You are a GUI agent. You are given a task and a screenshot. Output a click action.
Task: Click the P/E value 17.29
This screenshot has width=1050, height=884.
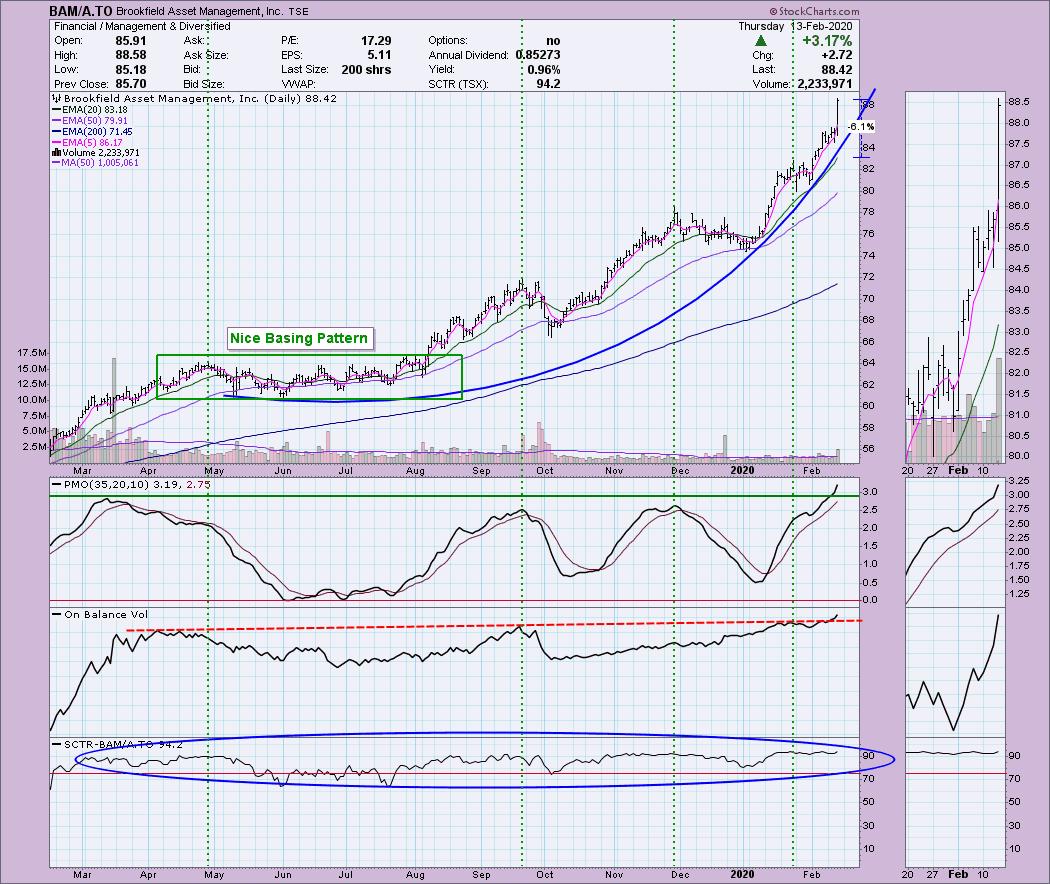(x=376, y=41)
